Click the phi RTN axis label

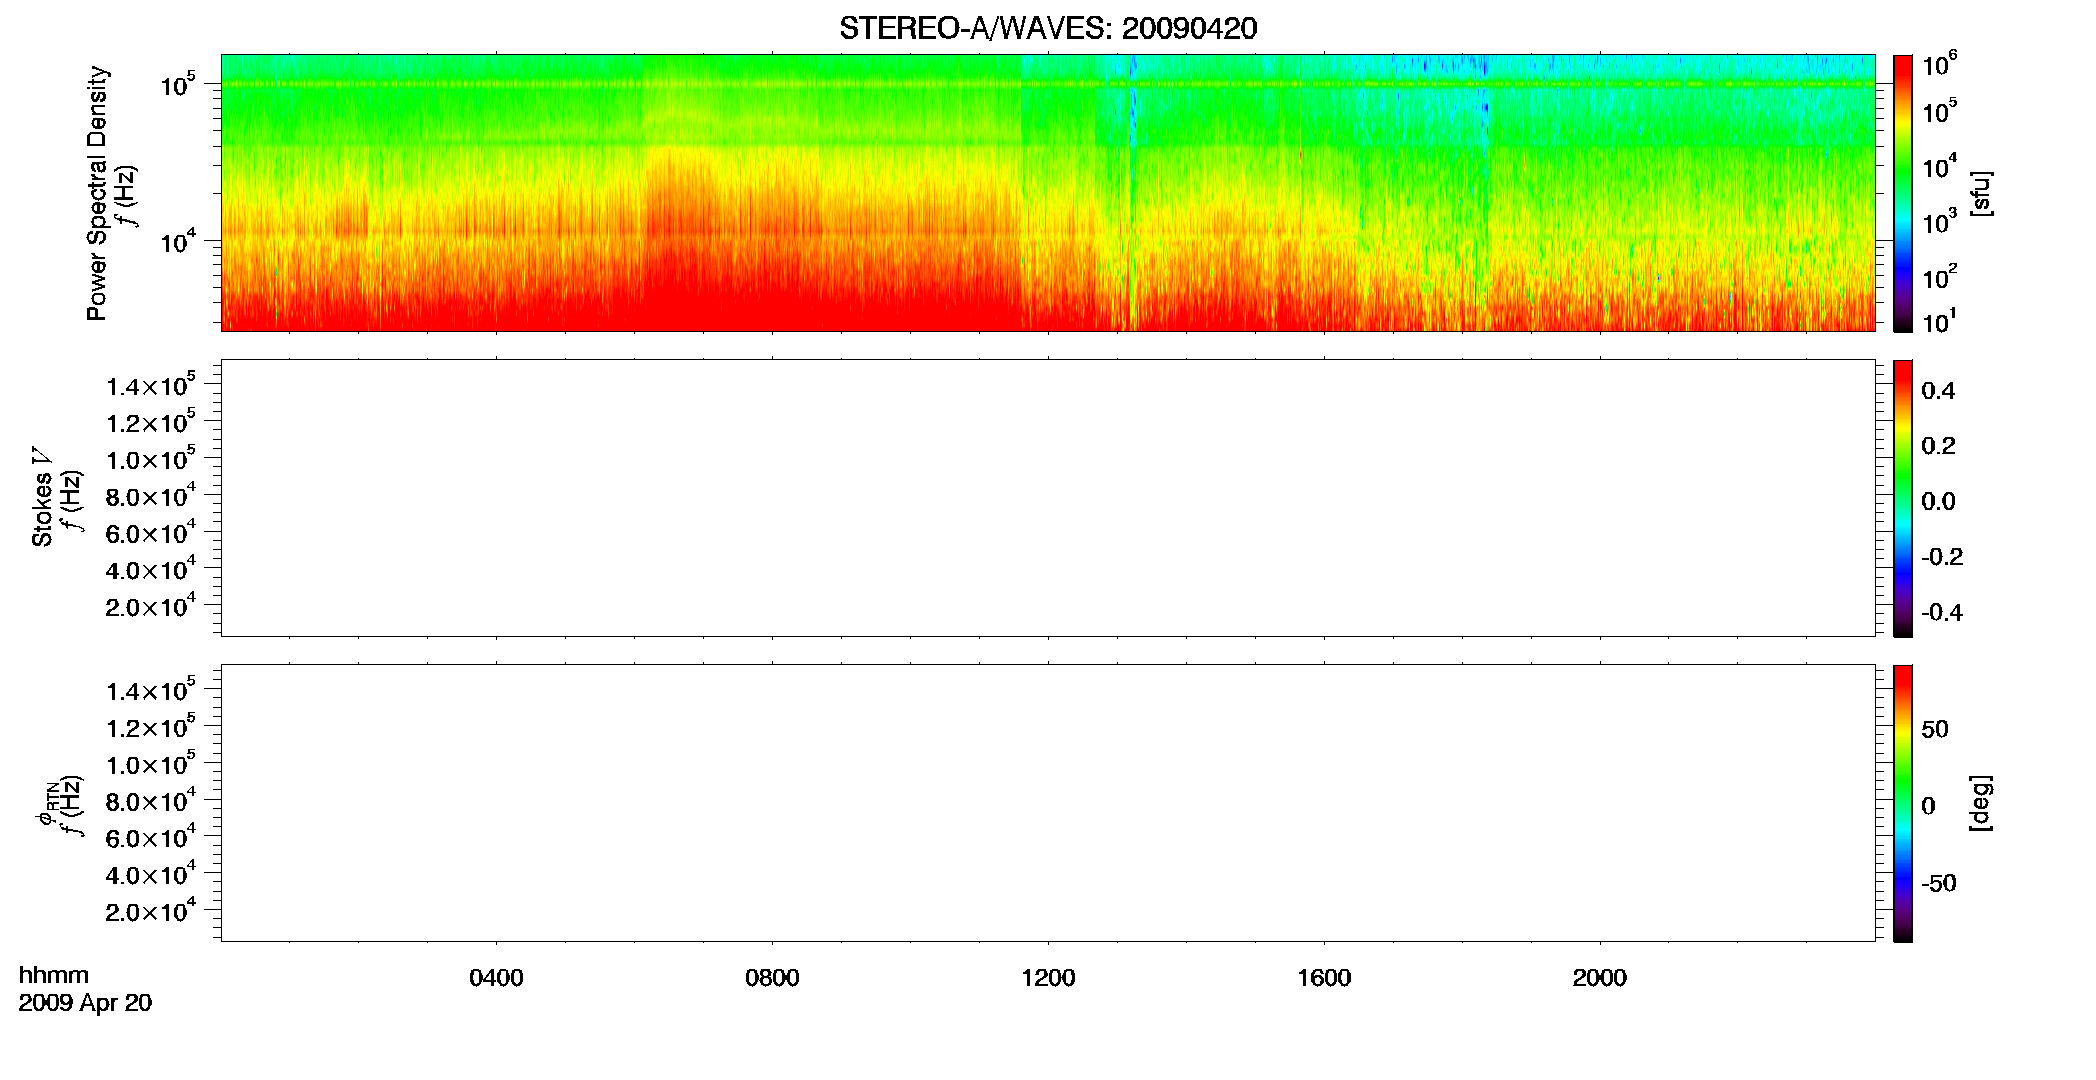click(46, 805)
